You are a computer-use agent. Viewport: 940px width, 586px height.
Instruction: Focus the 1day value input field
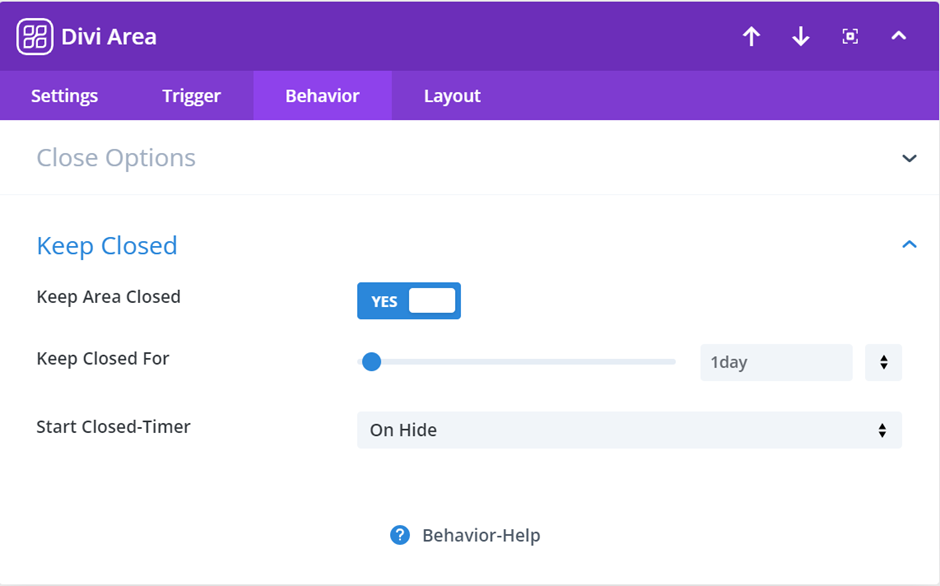(776, 362)
